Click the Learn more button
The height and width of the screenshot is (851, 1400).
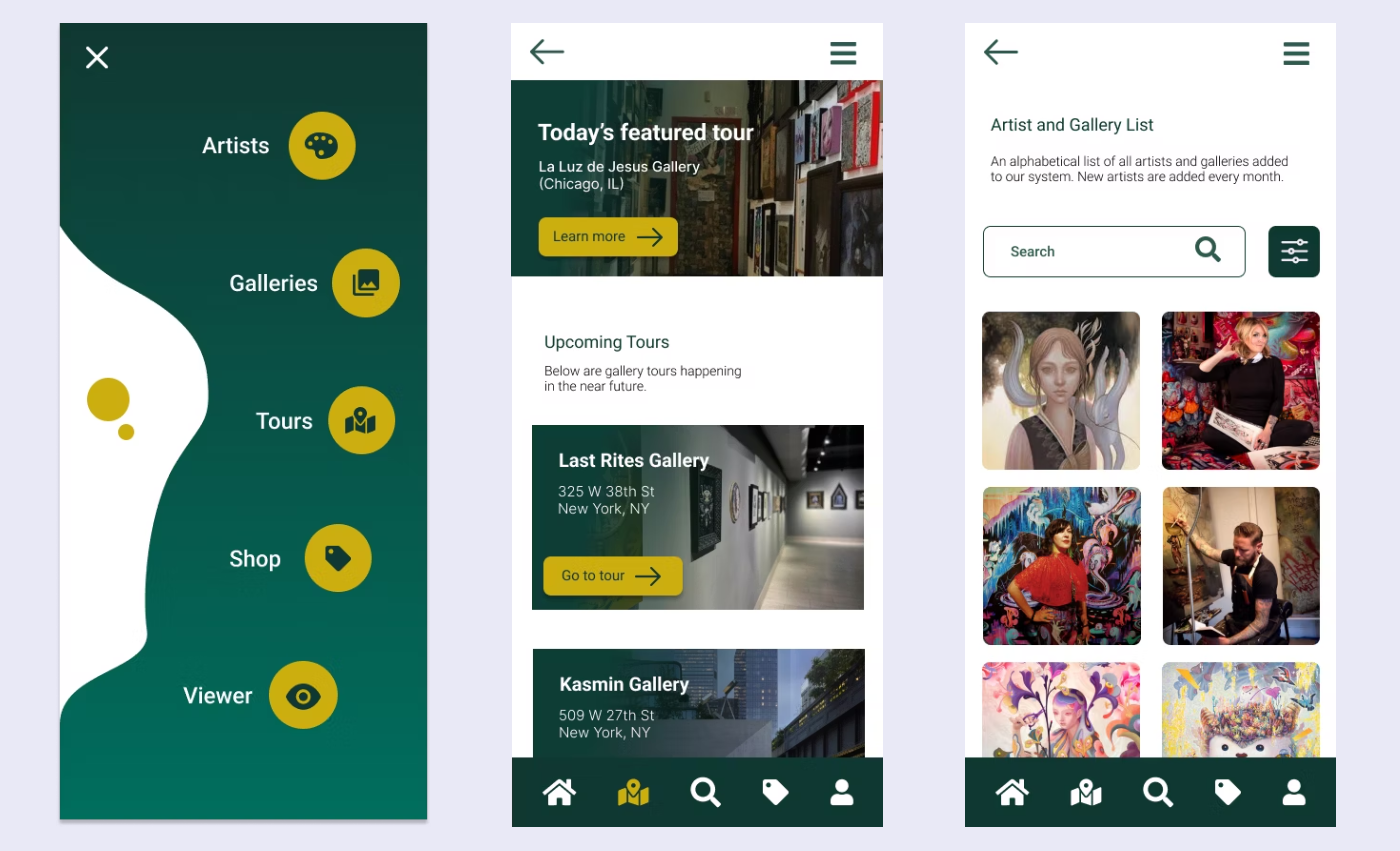point(608,237)
